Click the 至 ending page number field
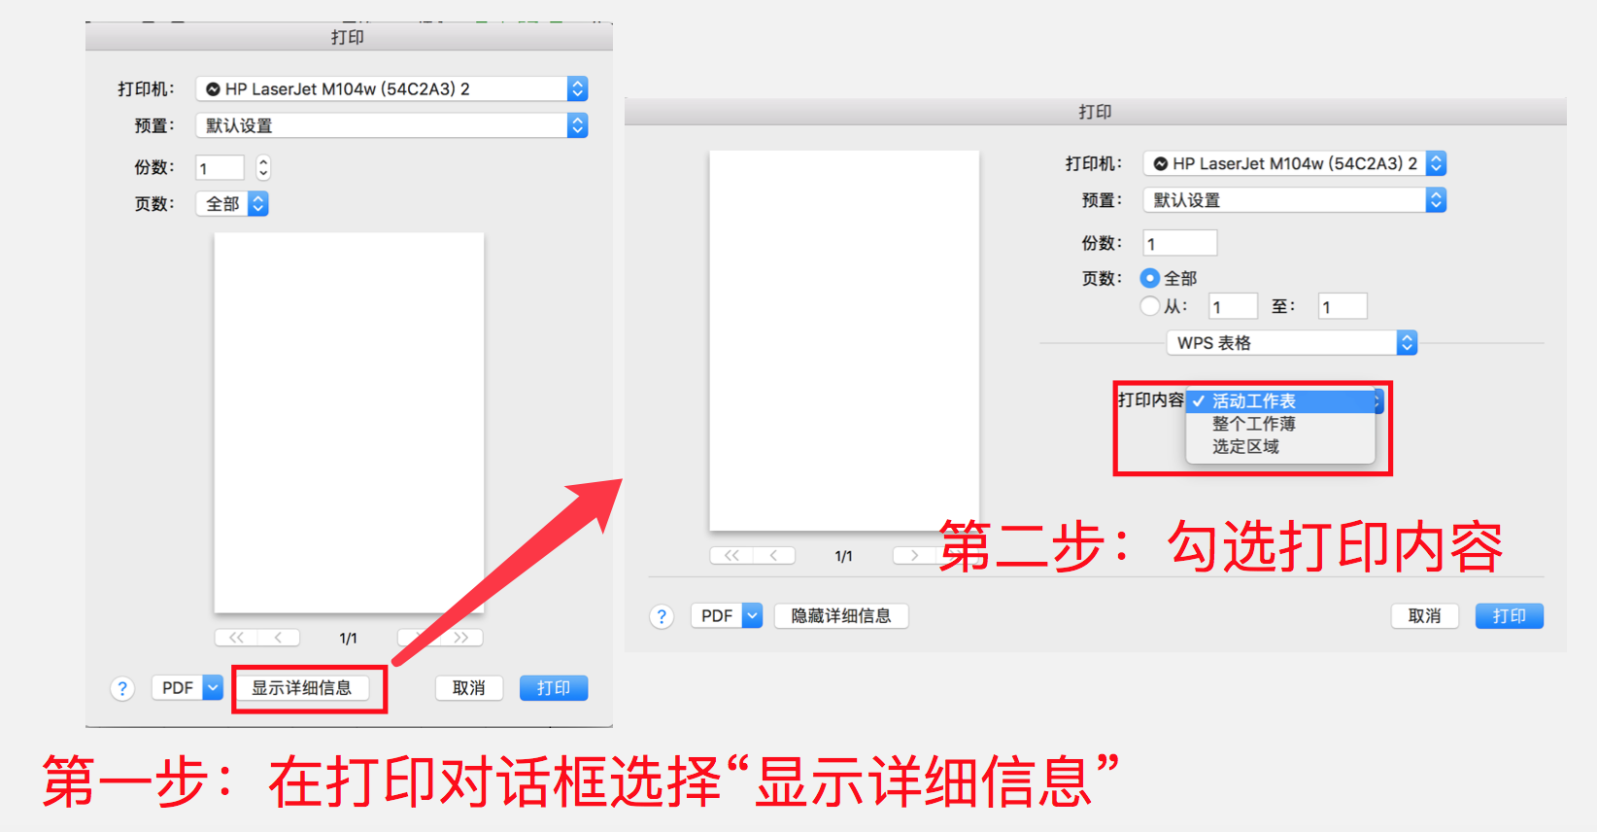The width and height of the screenshot is (1597, 832). tap(1343, 306)
